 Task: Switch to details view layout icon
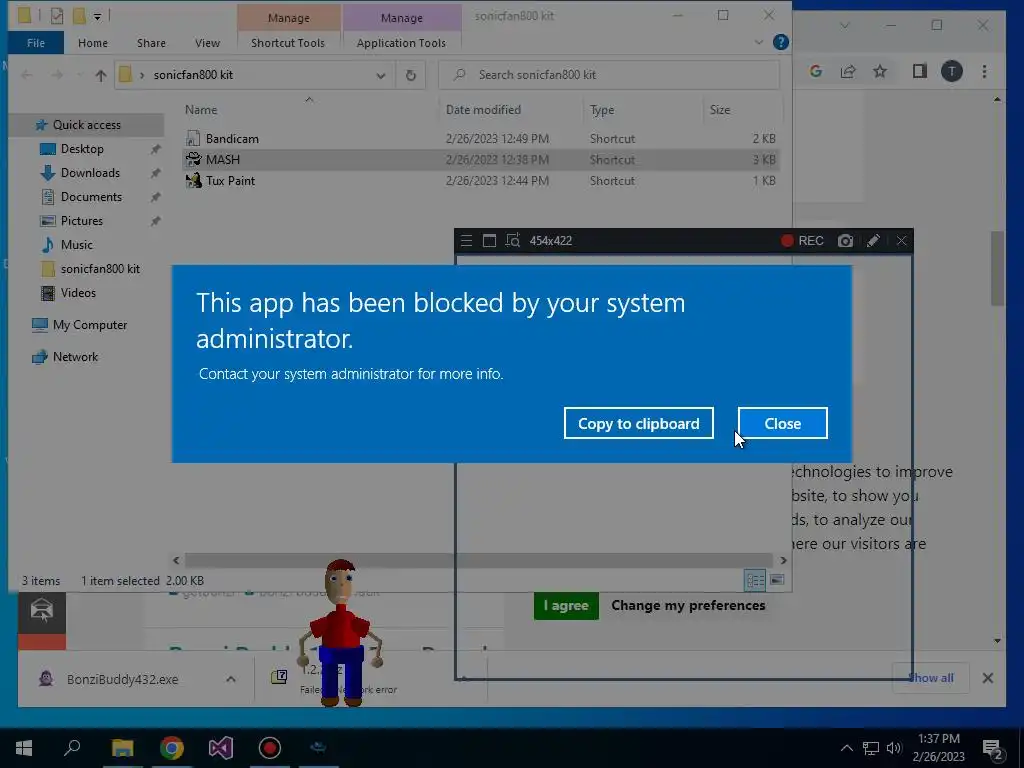pos(756,580)
